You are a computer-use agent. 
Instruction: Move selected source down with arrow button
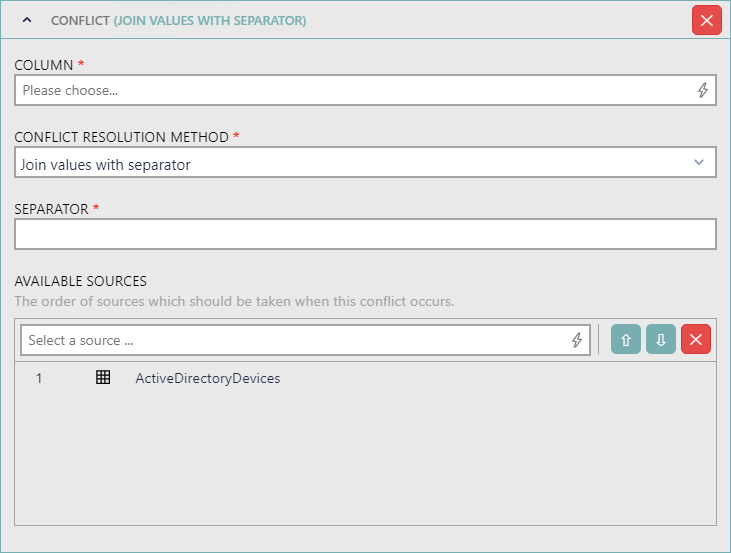click(x=661, y=340)
